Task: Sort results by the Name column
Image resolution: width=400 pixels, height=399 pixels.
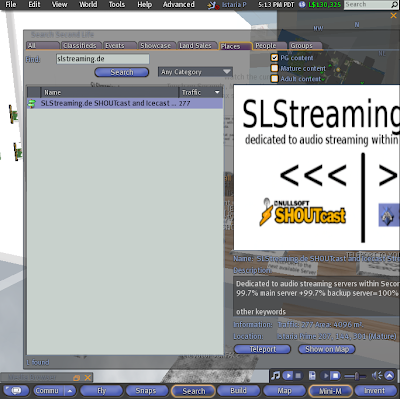Action: pyautogui.click(x=109, y=92)
